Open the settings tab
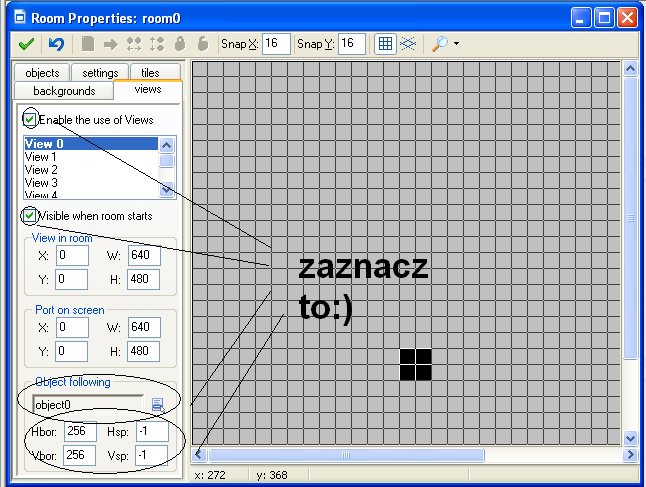The height and width of the screenshot is (487, 646). click(100, 73)
